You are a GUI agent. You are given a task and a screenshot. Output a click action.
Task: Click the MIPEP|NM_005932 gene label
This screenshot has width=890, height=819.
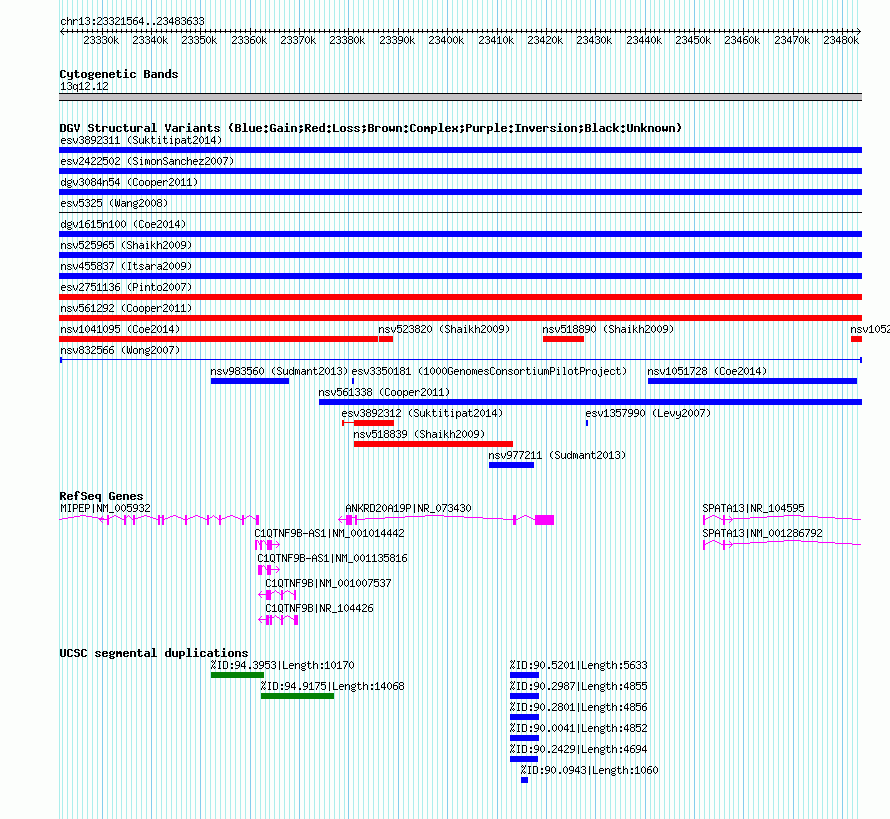[106, 509]
